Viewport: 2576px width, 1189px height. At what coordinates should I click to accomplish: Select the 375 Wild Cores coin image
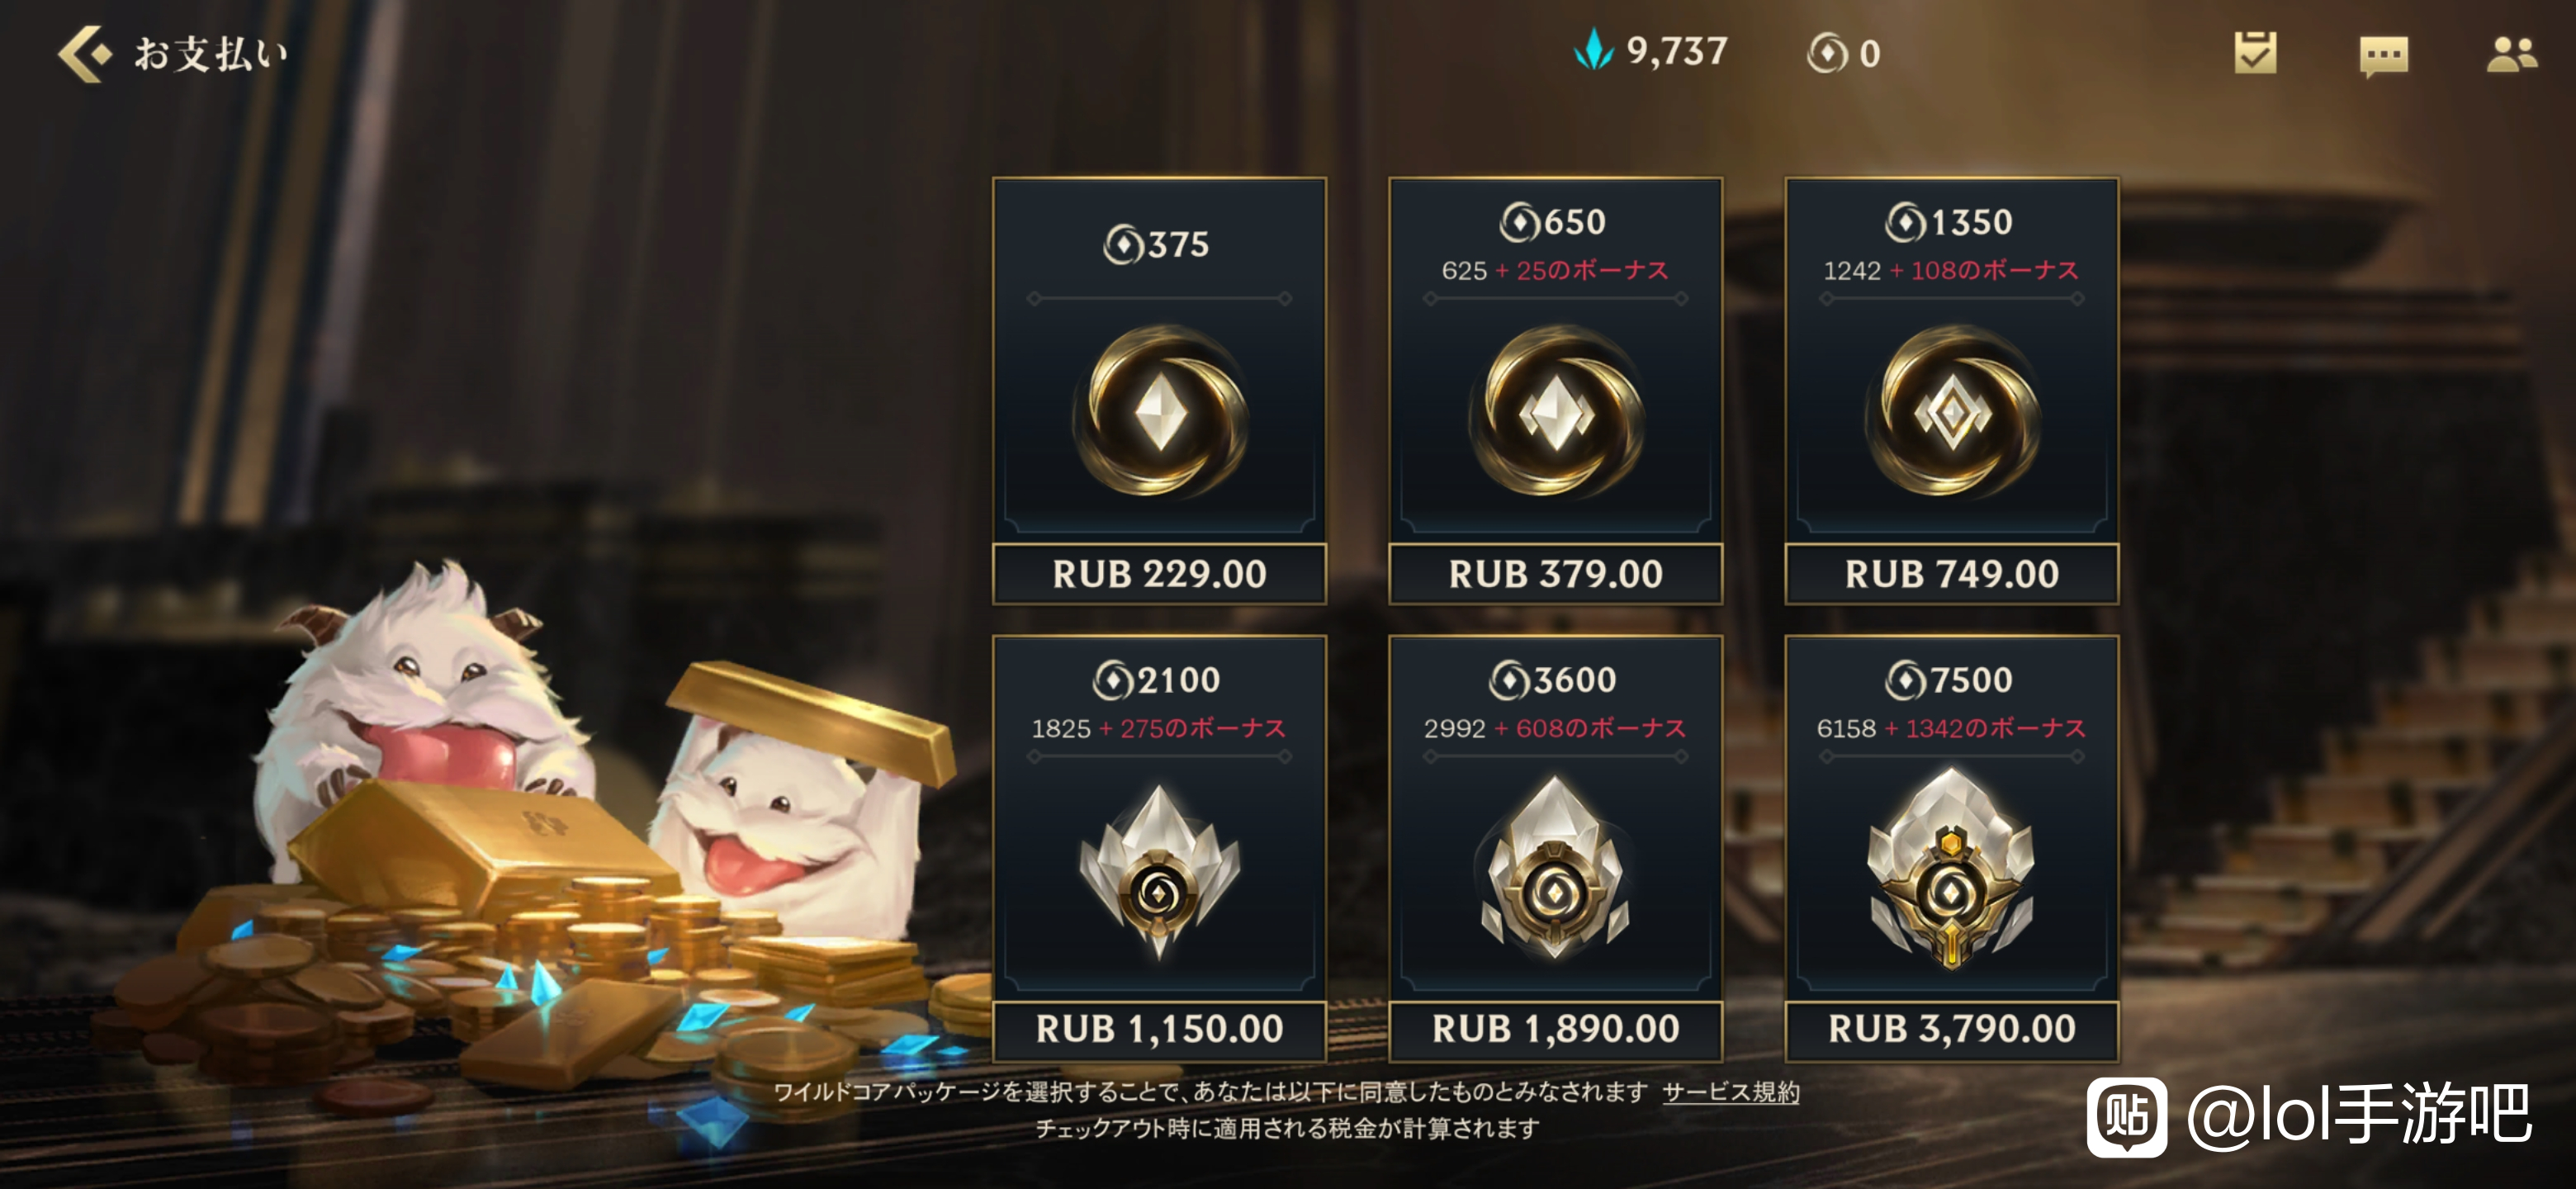(1159, 412)
